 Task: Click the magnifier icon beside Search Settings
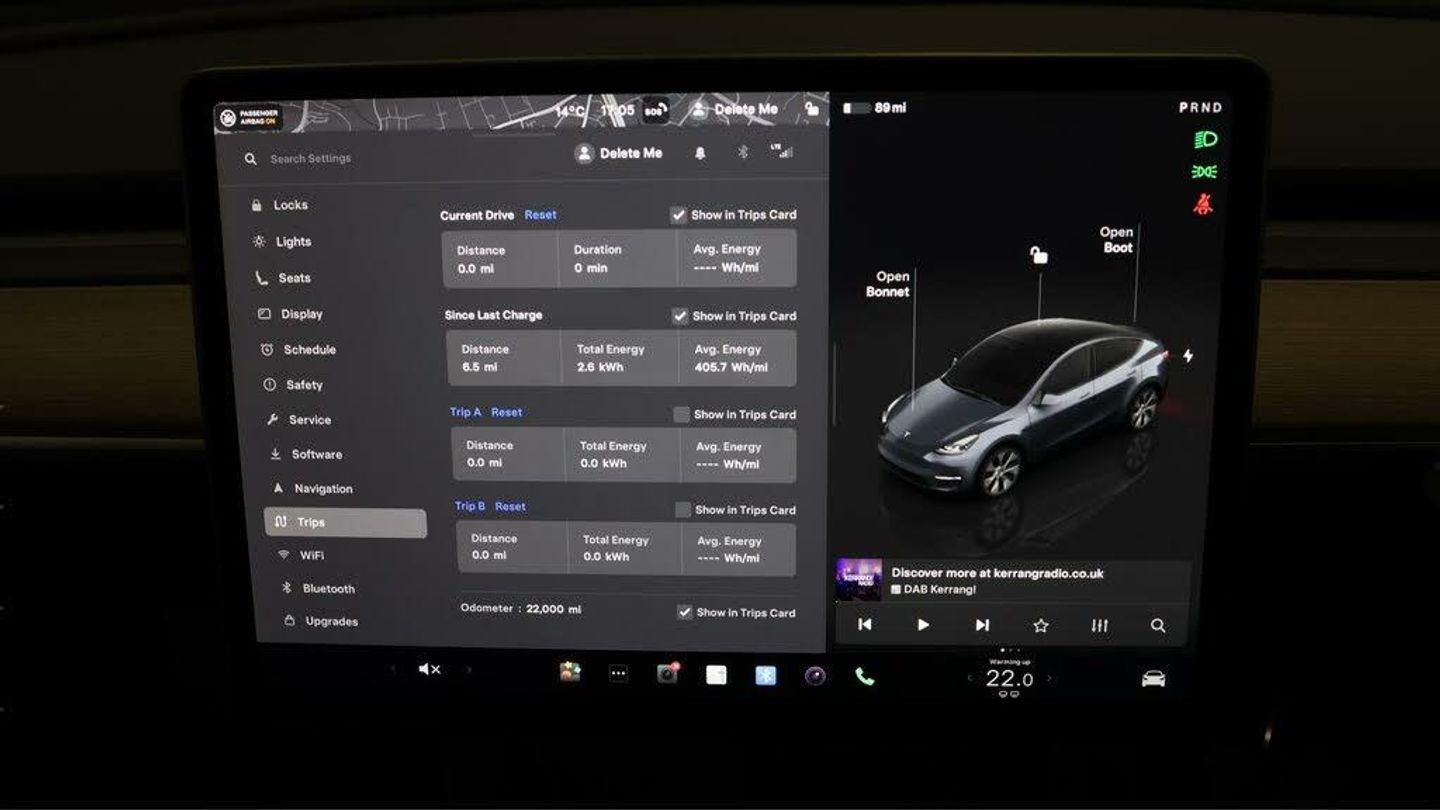250,159
